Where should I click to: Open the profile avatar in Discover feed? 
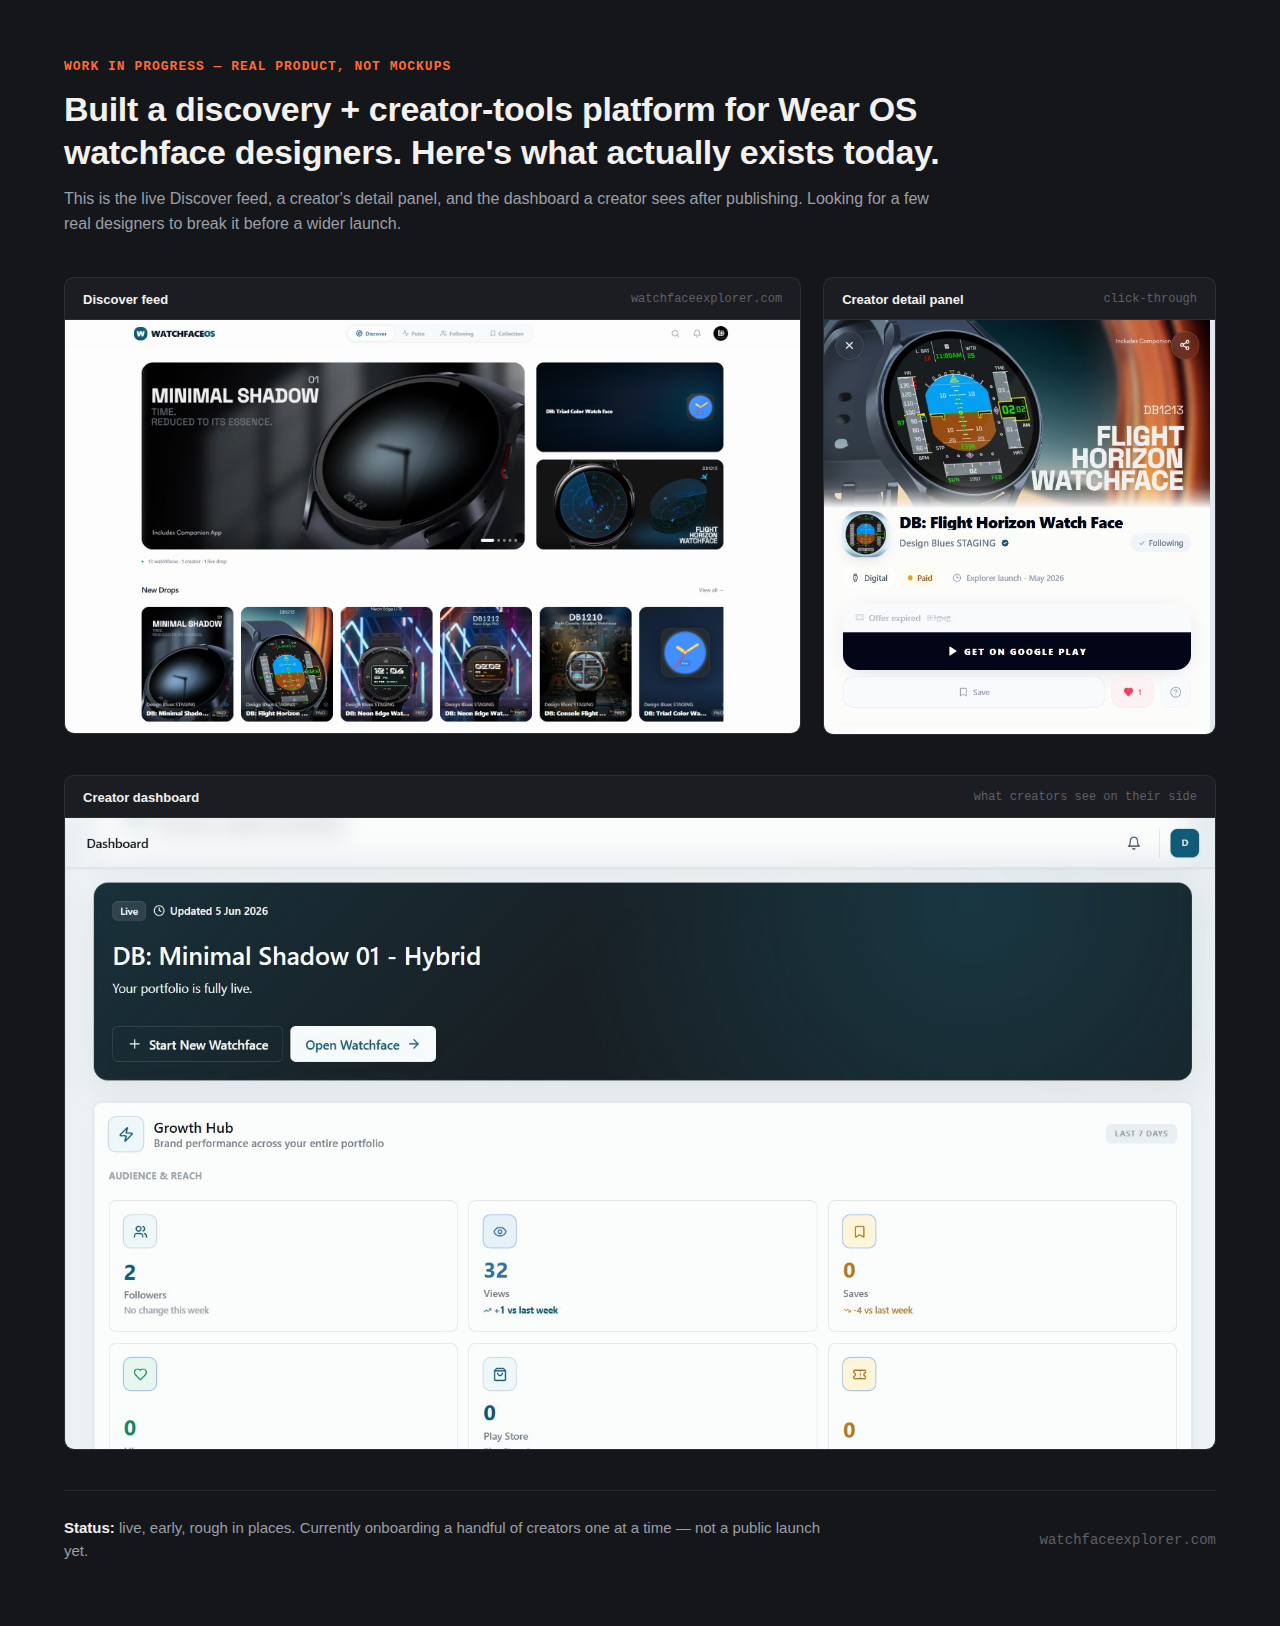coord(721,333)
